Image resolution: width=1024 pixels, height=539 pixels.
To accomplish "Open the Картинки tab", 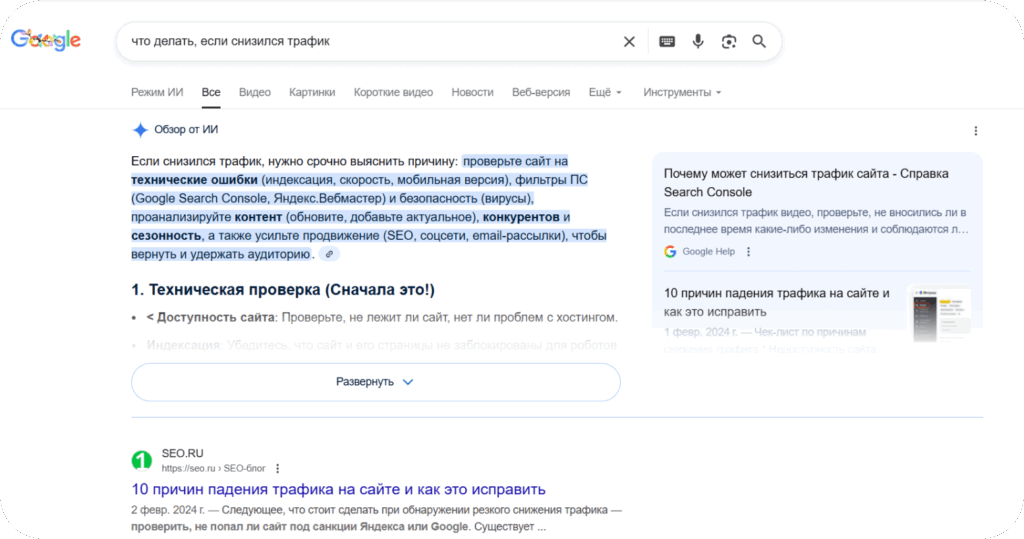I will tap(312, 92).
